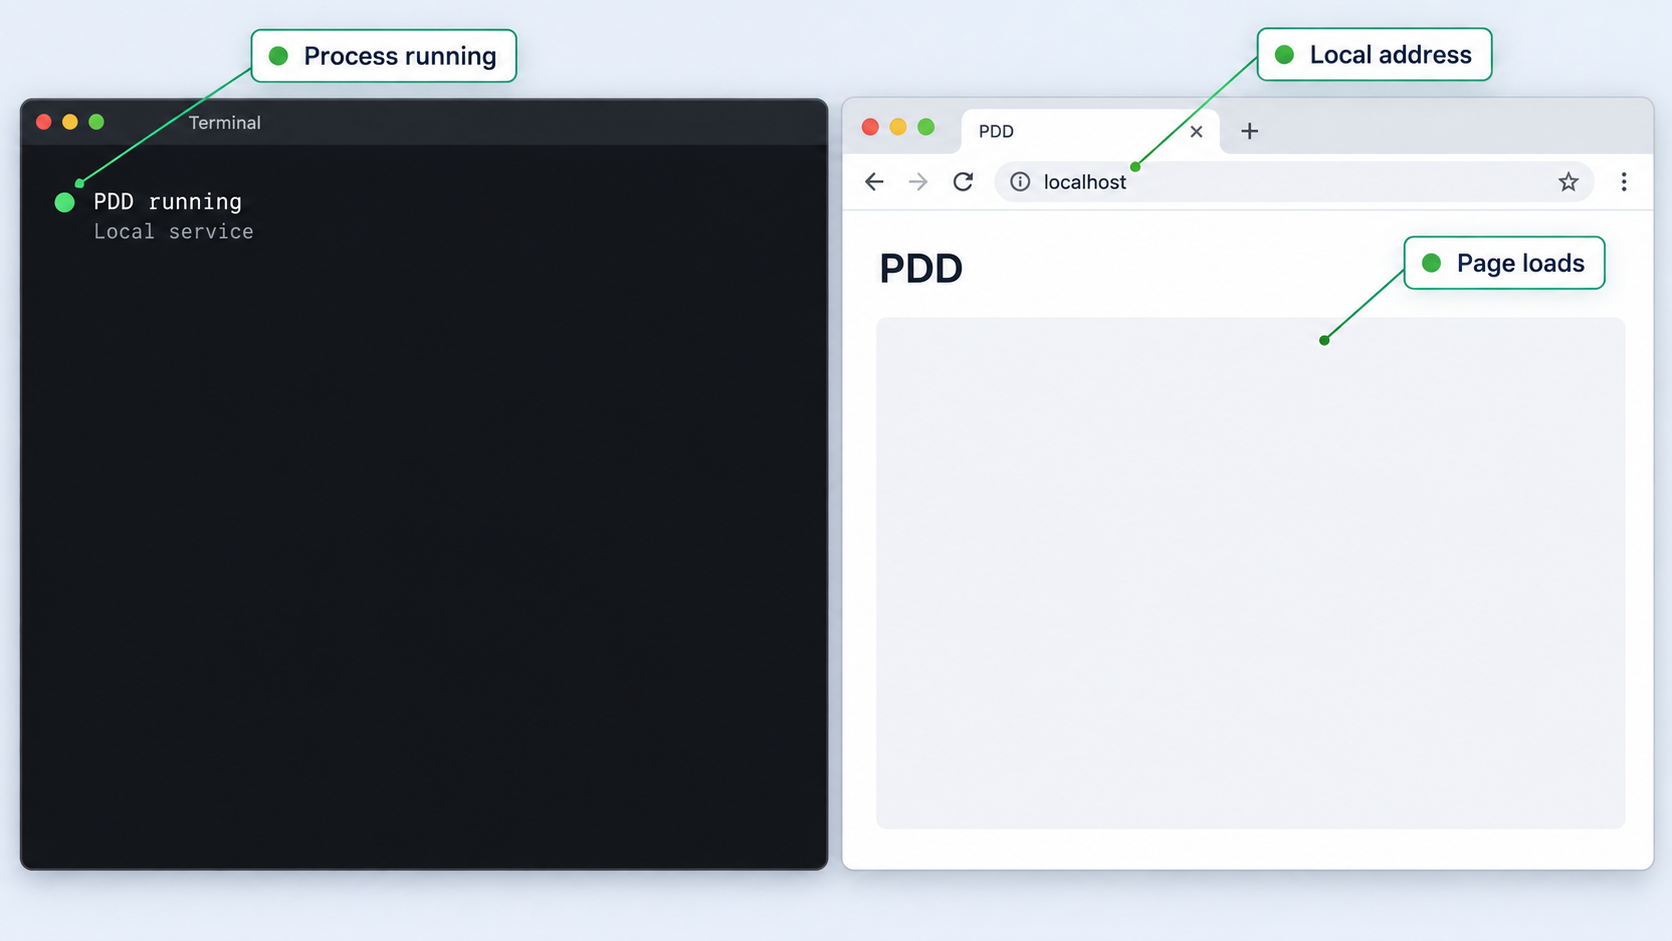This screenshot has width=1672, height=941.
Task: Open site info icon beside localhost
Action: (x=1020, y=181)
